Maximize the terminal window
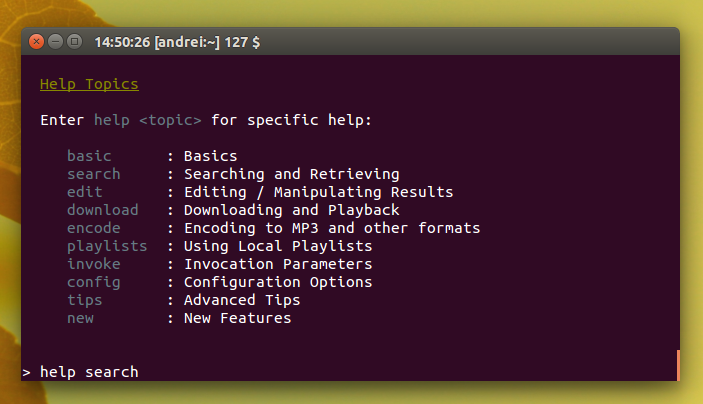This screenshot has width=703, height=404. pos(74,42)
